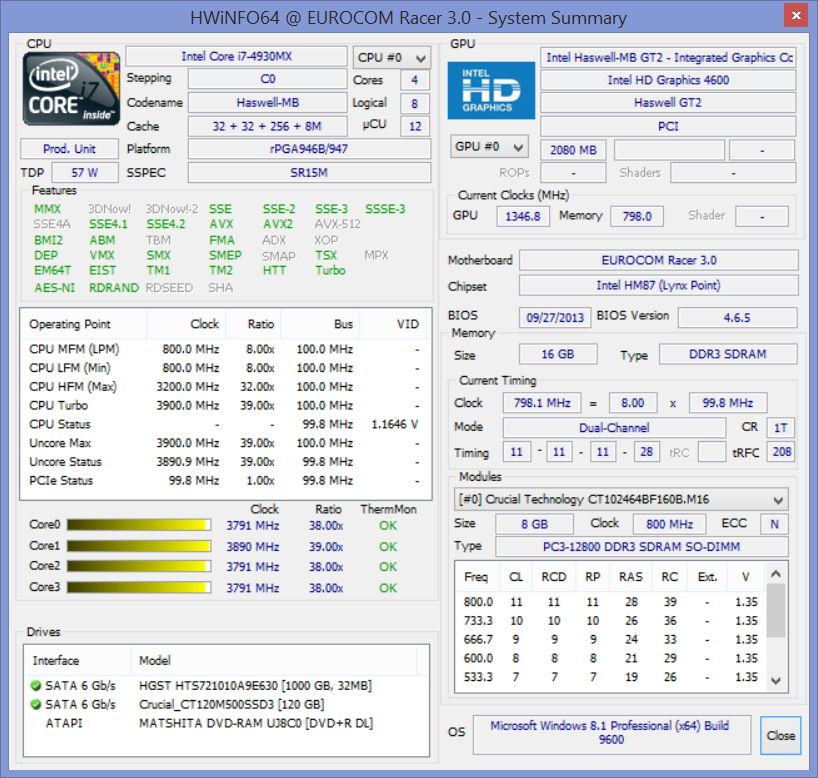
Task: Click the Close button
Action: (x=780, y=735)
